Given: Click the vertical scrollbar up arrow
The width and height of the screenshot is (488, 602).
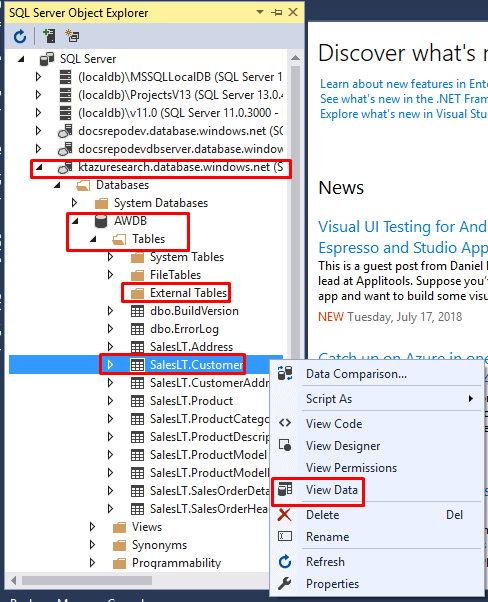Looking at the screenshot, I should [295, 58].
